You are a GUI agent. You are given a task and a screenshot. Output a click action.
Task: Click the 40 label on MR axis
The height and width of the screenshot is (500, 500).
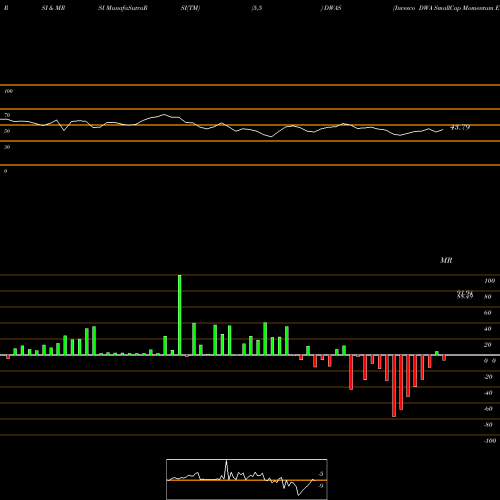click(x=488, y=329)
